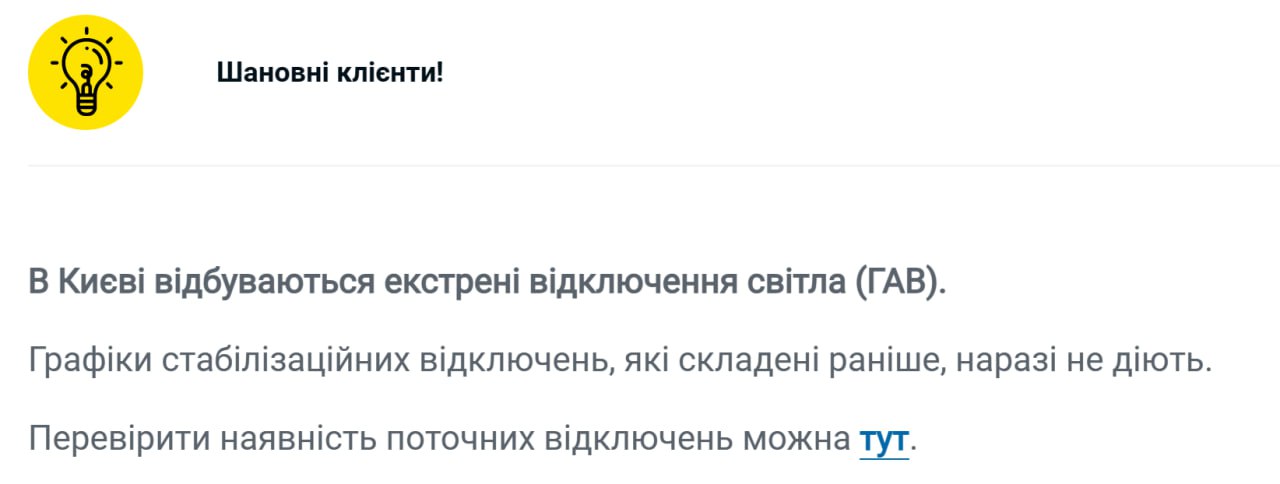Click the word "світла" in bold sentence
The width and height of the screenshot is (1280, 484).
click(797, 282)
